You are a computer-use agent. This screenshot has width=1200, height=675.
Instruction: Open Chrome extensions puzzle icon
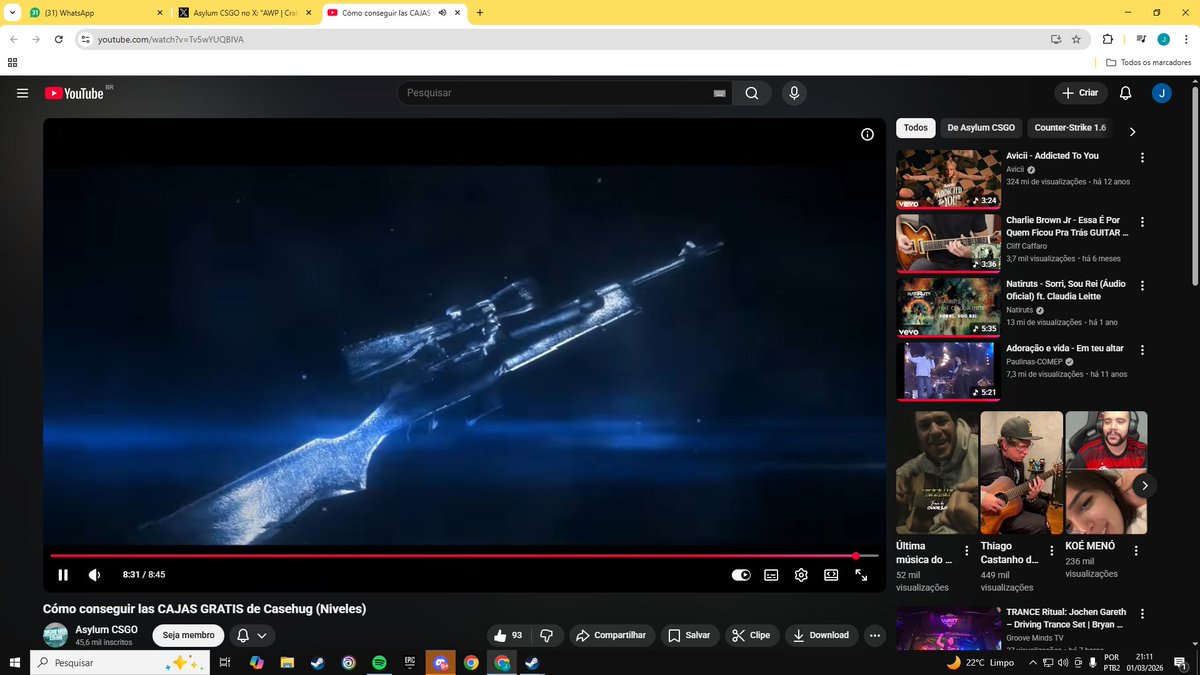[x=1107, y=39]
